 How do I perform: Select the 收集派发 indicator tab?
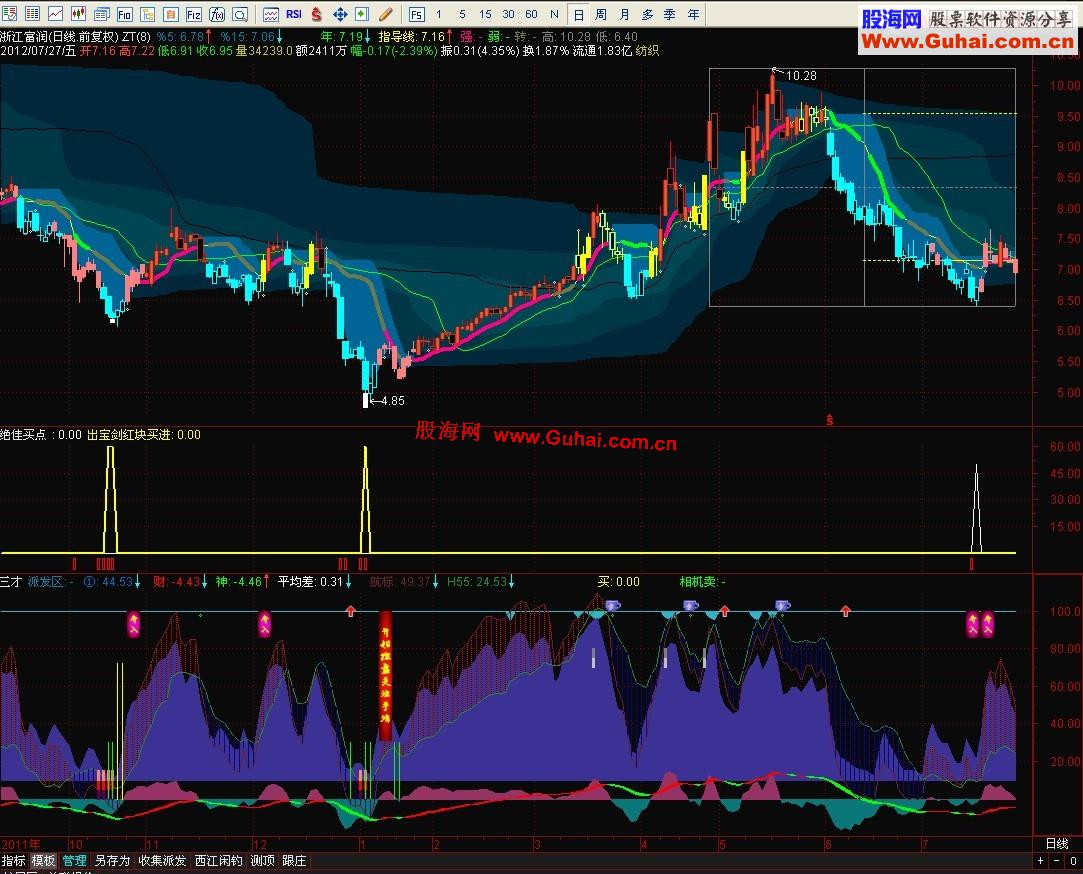click(x=162, y=860)
